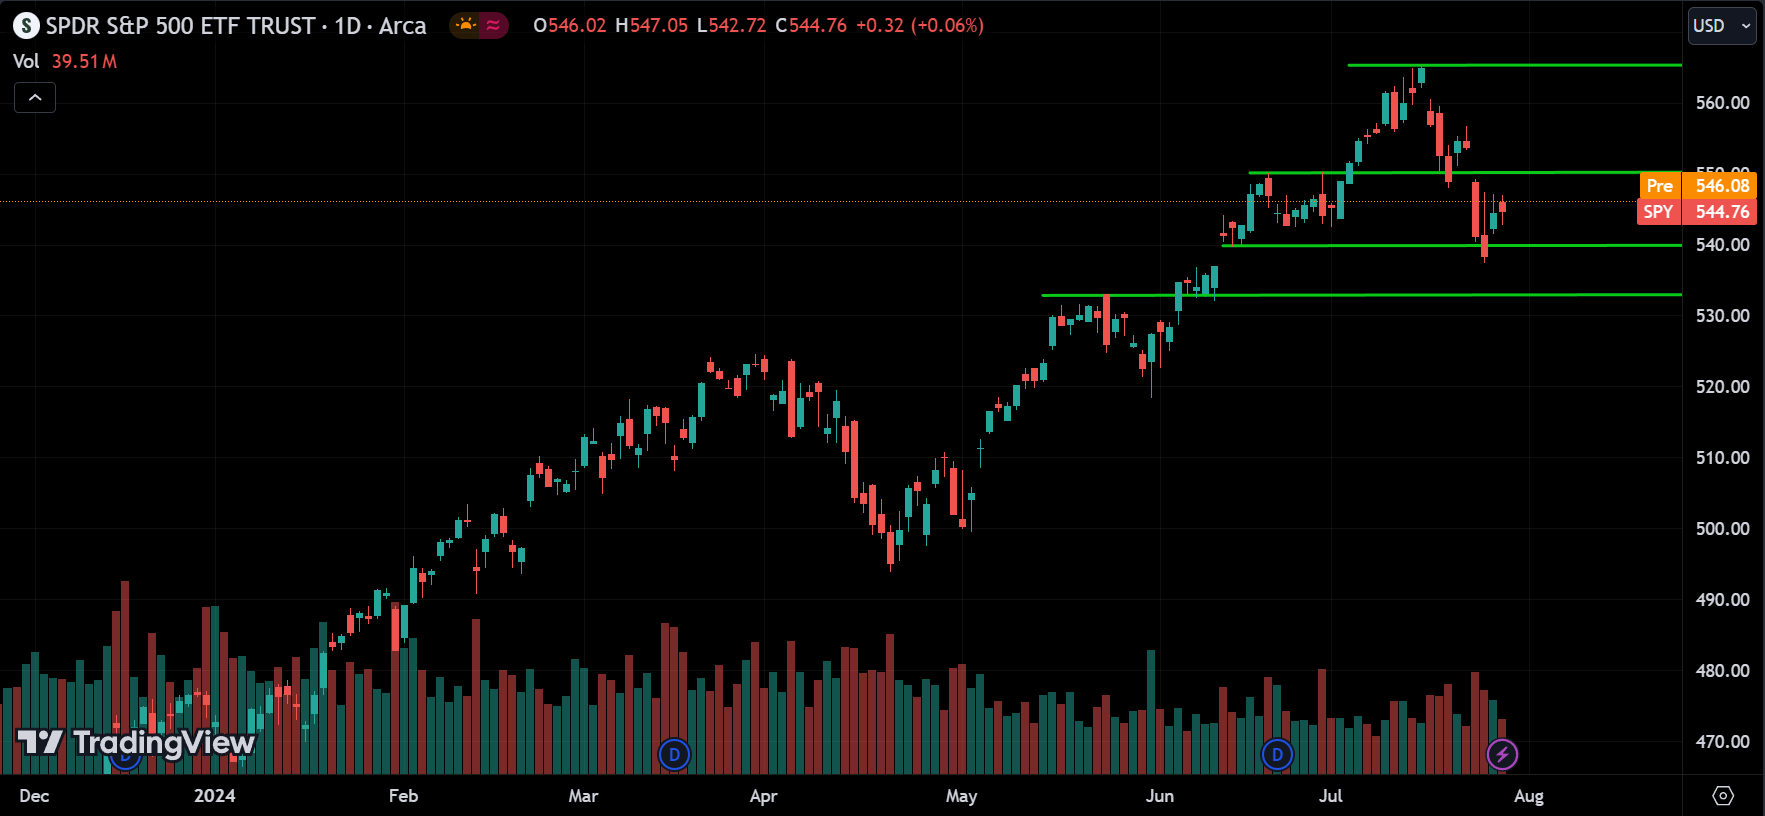Click the pre-market session sun icon
Viewport: 1765px width, 816px height.
click(465, 26)
